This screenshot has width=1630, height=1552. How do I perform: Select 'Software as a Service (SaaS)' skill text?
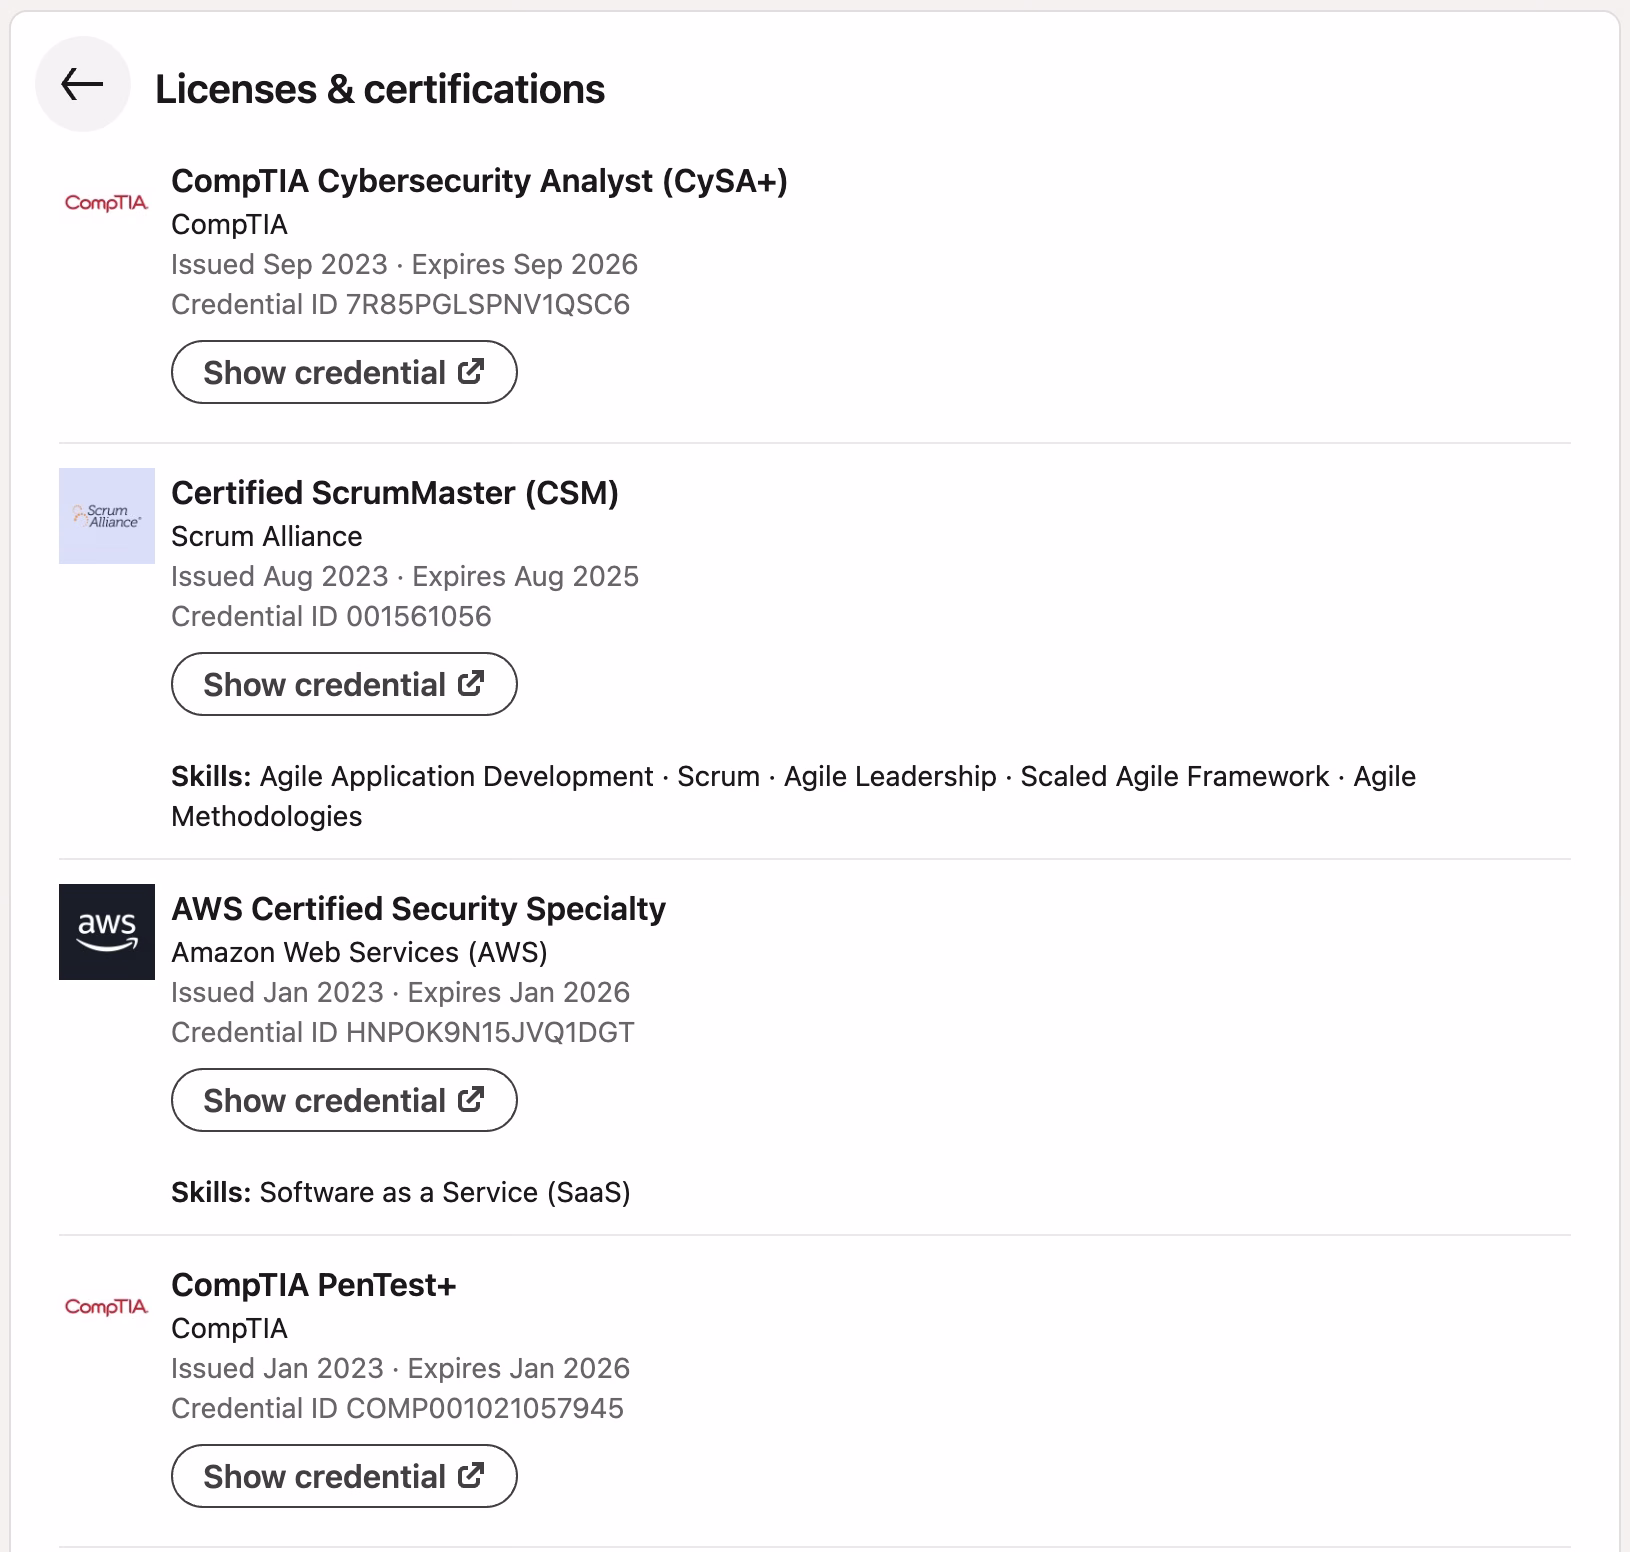tap(445, 1192)
